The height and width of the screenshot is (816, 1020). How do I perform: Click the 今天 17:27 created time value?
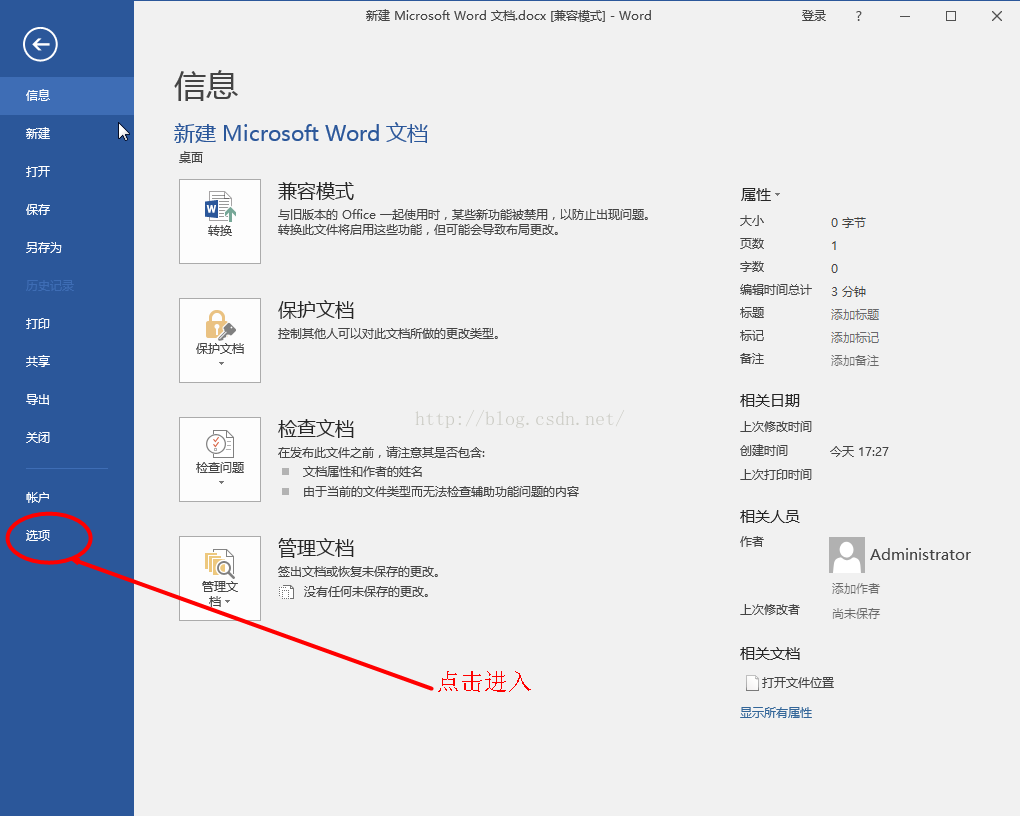point(859,452)
